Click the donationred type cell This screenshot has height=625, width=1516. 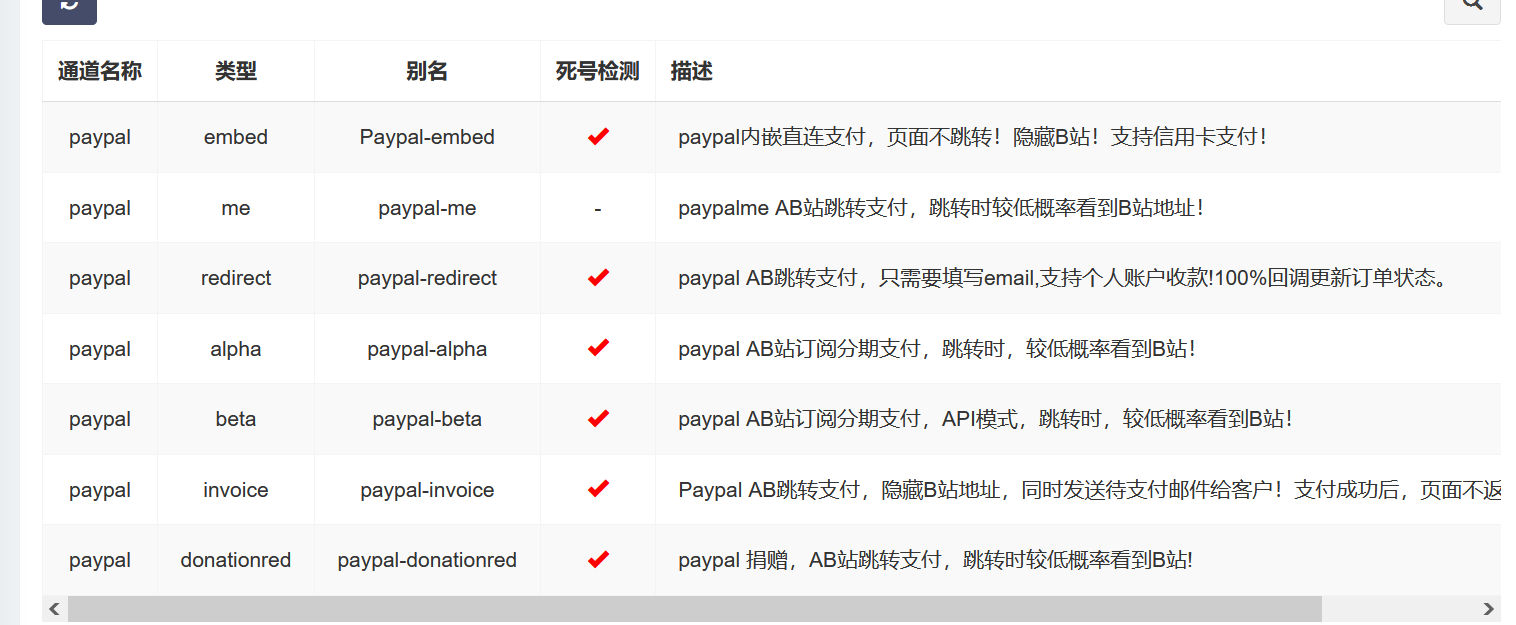coord(236,560)
